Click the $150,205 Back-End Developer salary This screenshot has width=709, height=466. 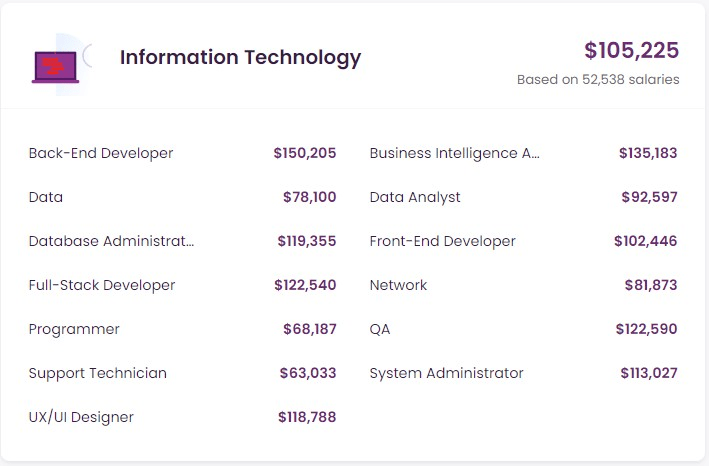(304, 153)
